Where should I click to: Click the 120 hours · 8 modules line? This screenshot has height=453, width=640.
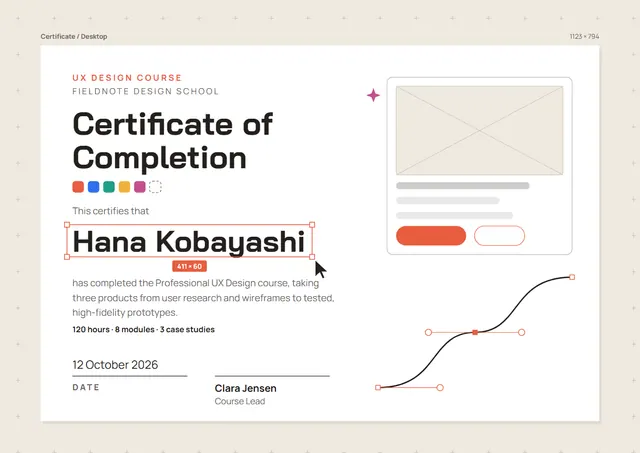(x=144, y=329)
